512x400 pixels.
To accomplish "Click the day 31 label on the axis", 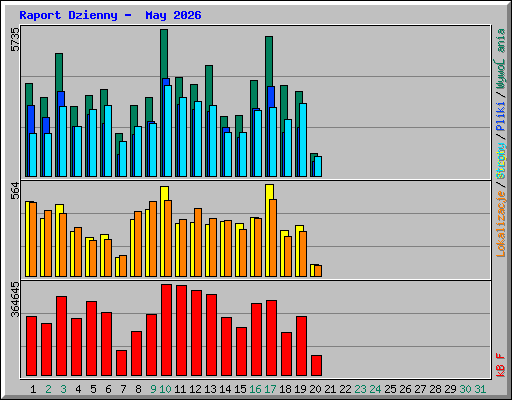I will click(480, 389).
